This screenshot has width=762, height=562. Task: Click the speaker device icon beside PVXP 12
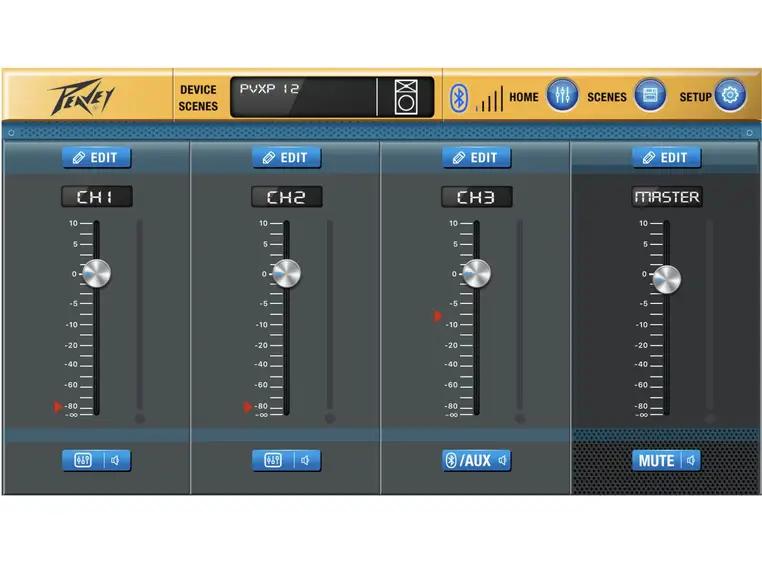pos(405,97)
